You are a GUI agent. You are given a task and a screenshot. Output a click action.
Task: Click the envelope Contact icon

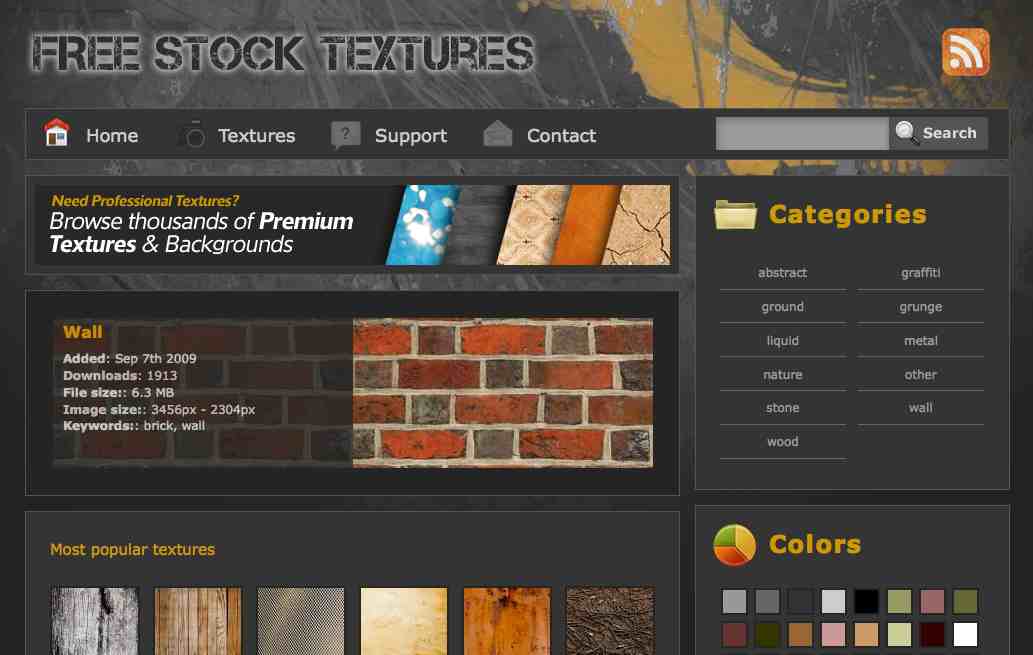click(x=497, y=134)
